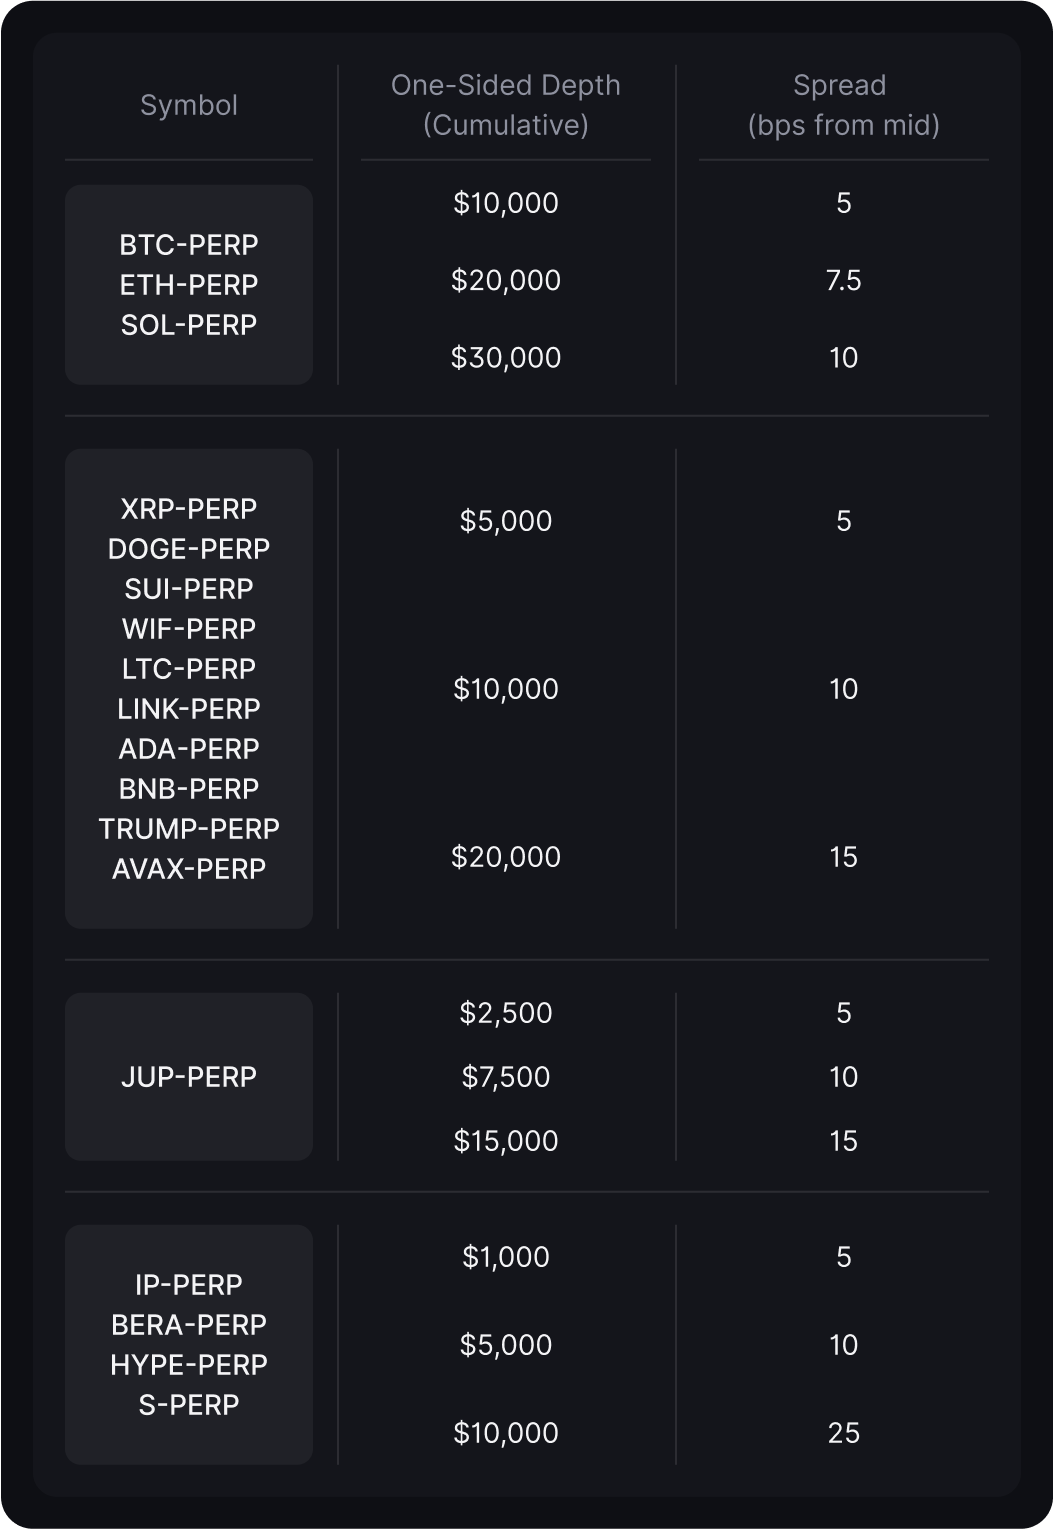Viewport: 1053px width, 1529px height.
Task: Click the 25 bps spread value
Action: (843, 1433)
